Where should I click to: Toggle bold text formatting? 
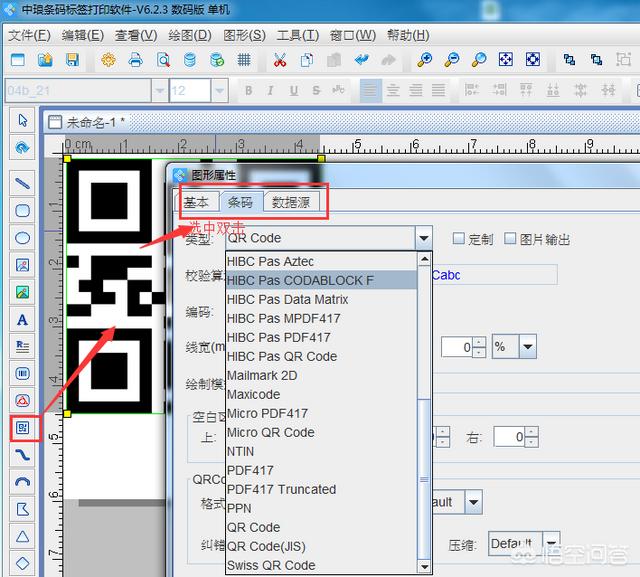[x=247, y=91]
